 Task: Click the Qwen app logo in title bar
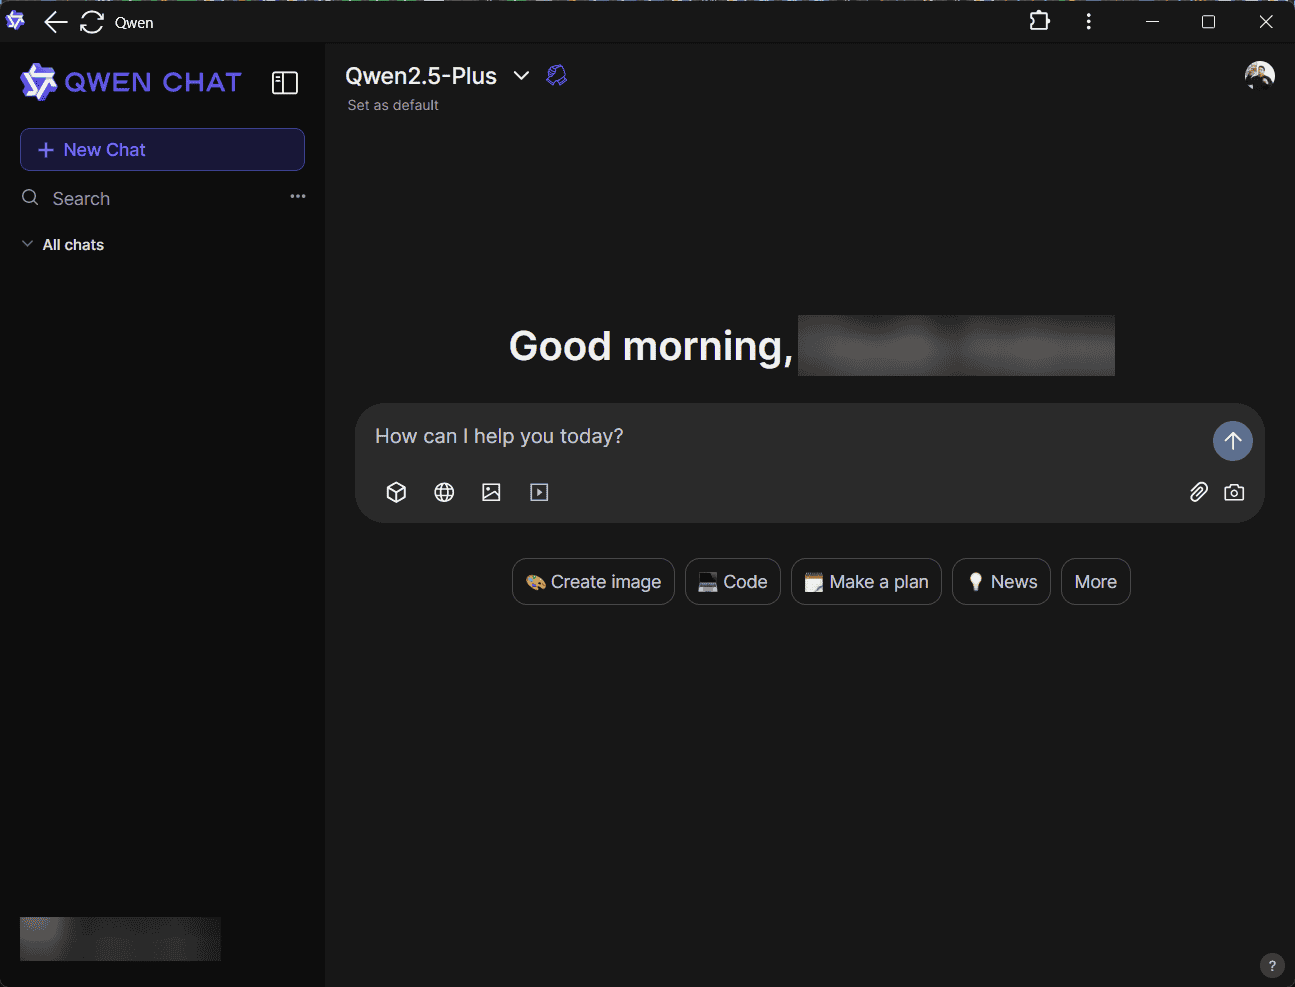click(x=15, y=21)
